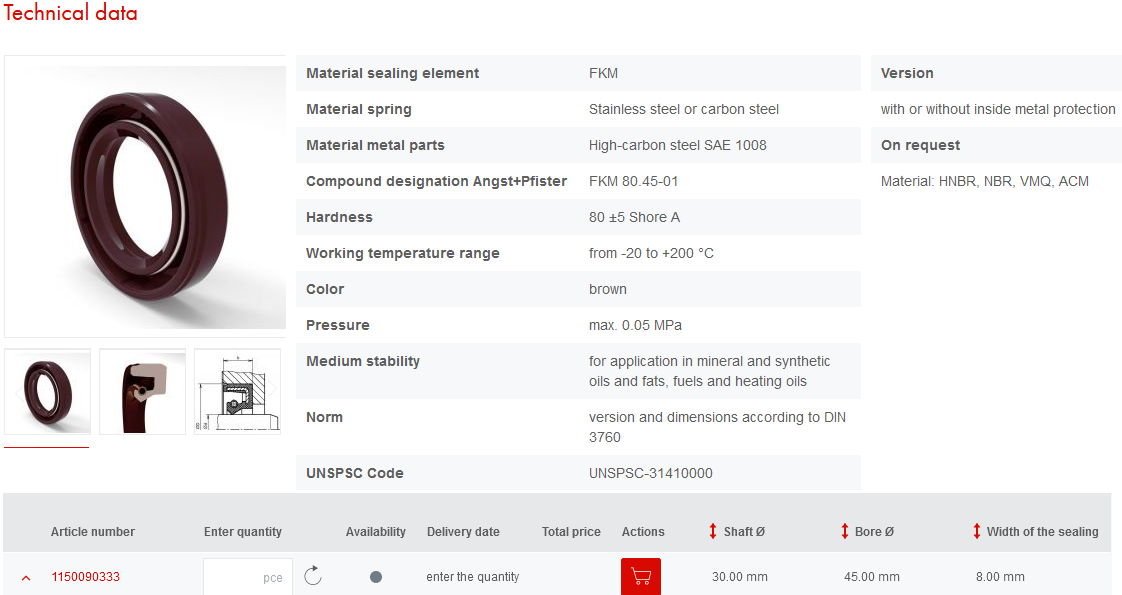This screenshot has width=1122, height=595.
Task: Click the Total price column header
Action: (571, 531)
